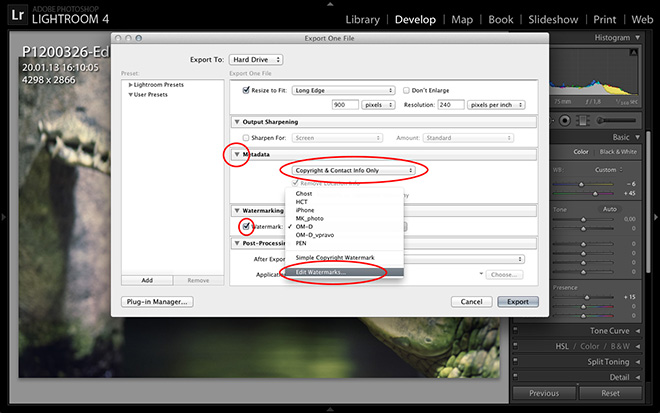Uncheck the Resize to Fit checkbox

click(246, 90)
